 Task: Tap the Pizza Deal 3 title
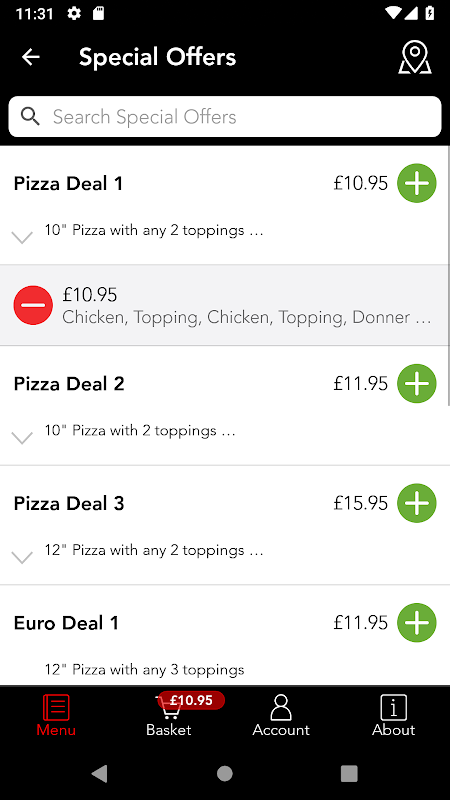pos(69,504)
